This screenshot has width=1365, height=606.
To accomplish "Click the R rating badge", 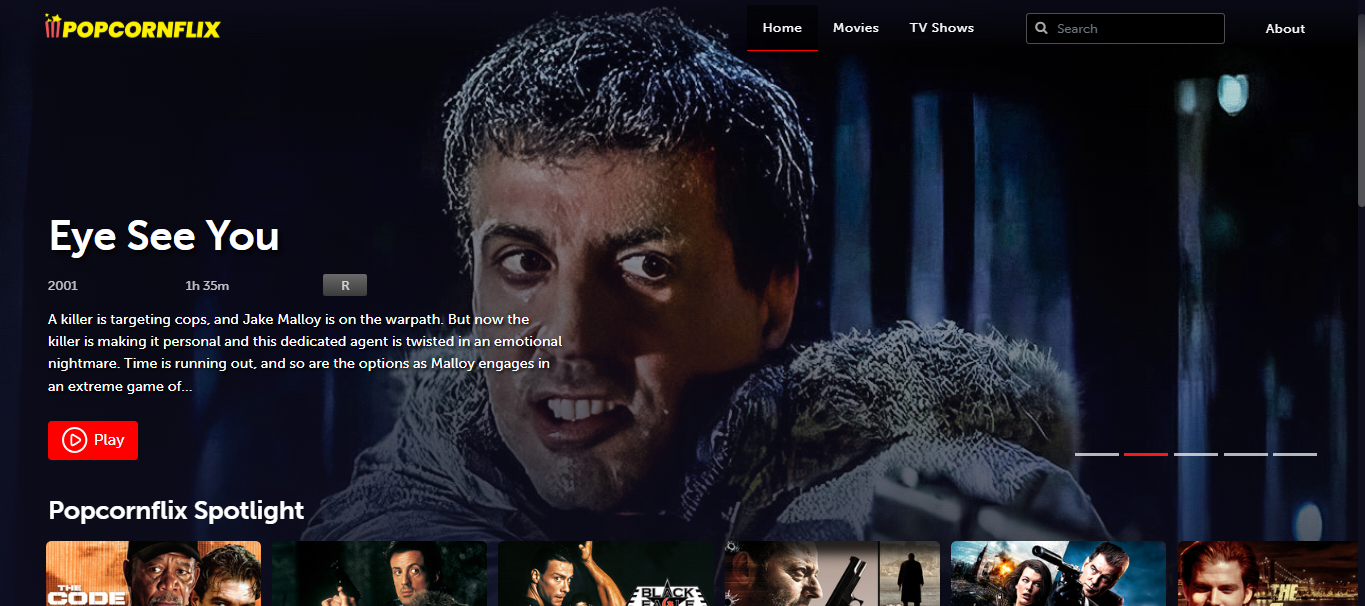I will pos(345,285).
